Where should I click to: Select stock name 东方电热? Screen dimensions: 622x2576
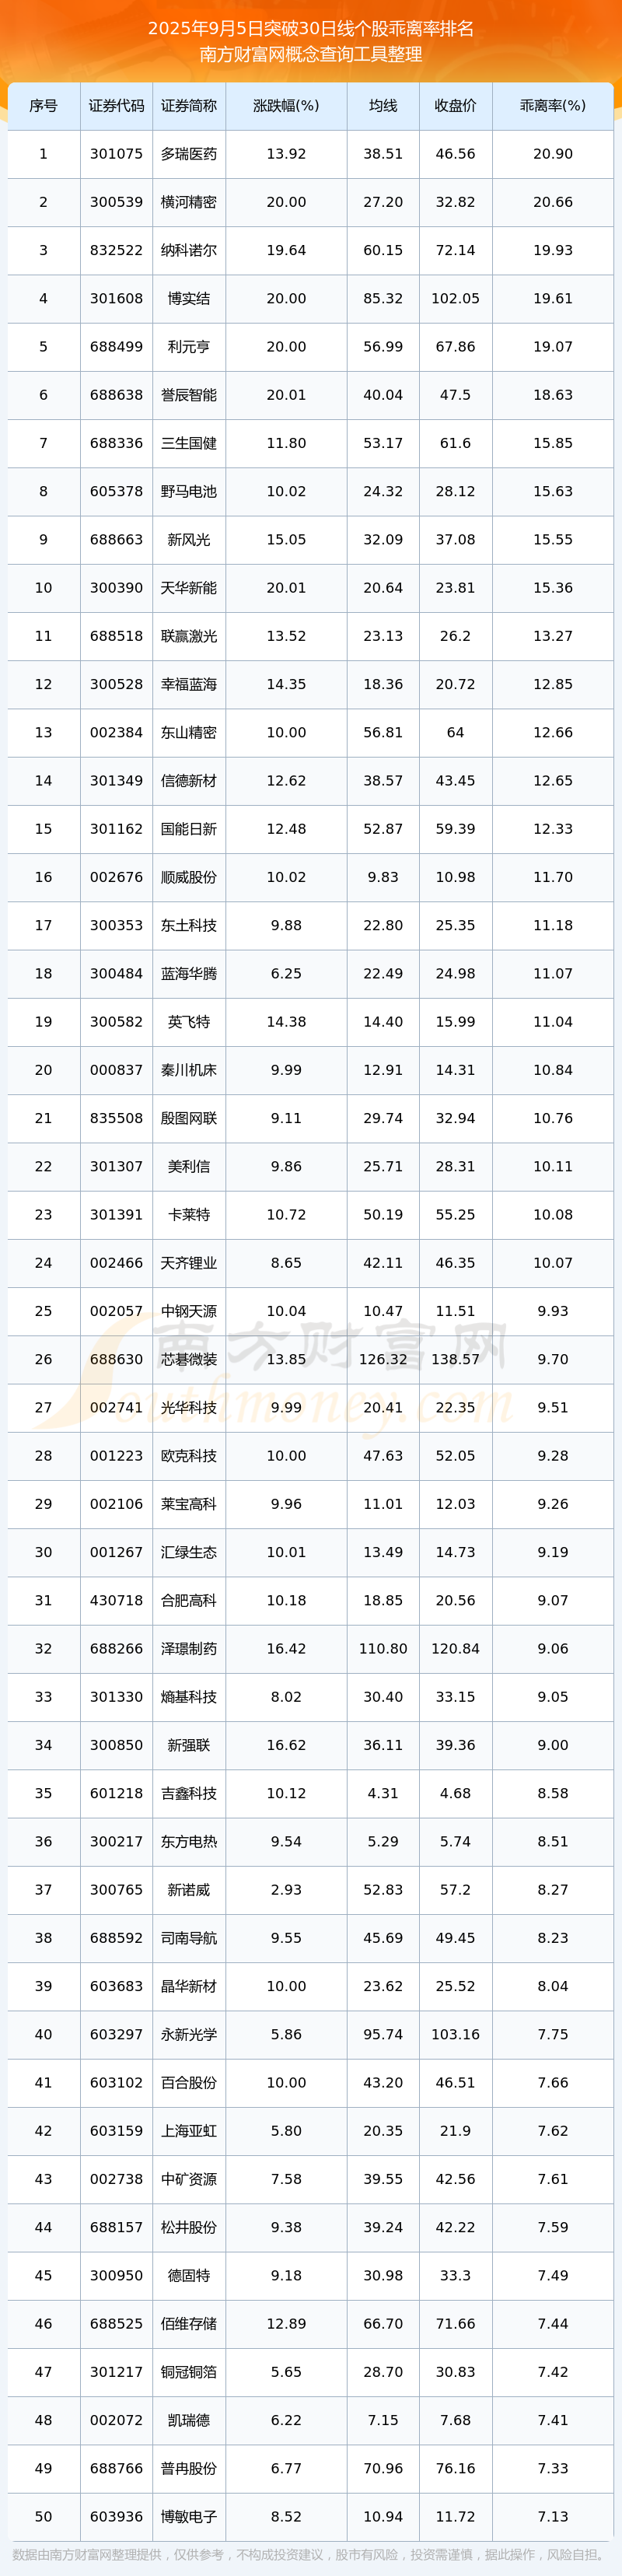pos(189,1842)
